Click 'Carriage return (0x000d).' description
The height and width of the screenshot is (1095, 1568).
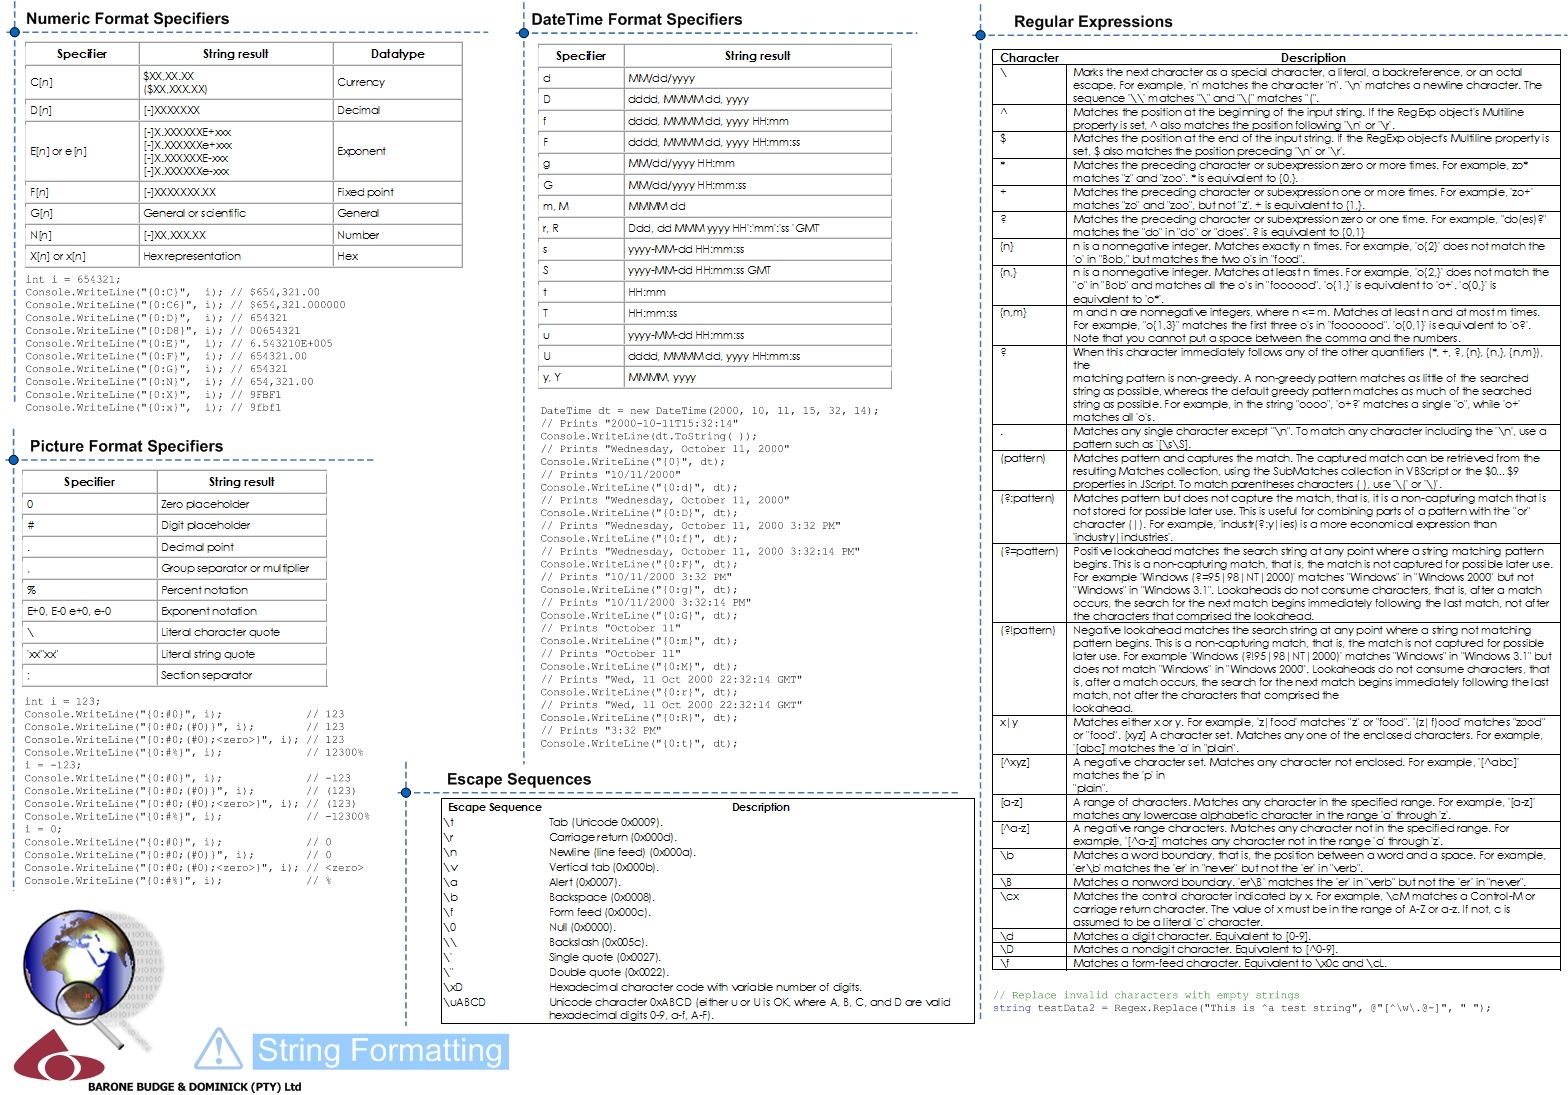click(613, 837)
